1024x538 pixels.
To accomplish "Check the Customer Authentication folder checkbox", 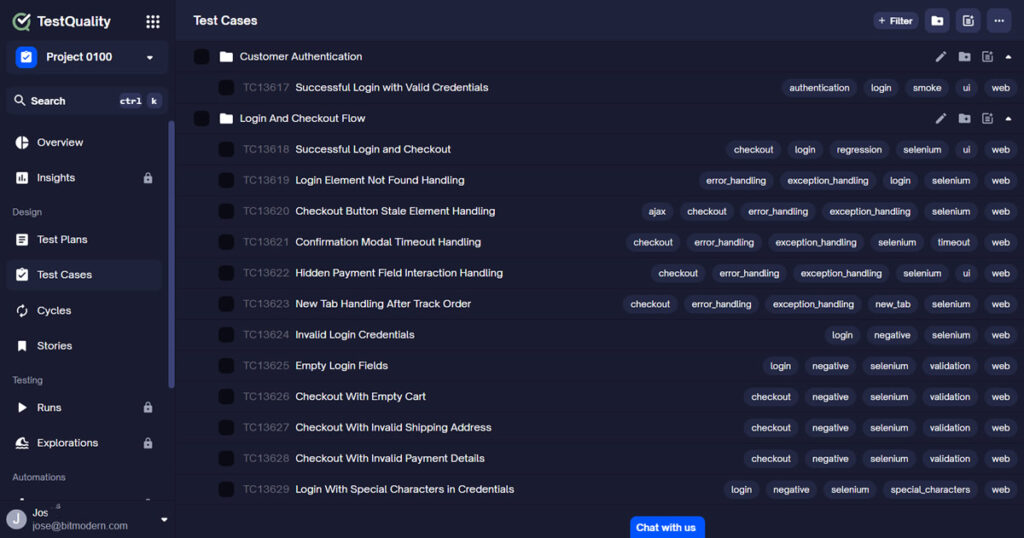I will pyautogui.click(x=202, y=57).
